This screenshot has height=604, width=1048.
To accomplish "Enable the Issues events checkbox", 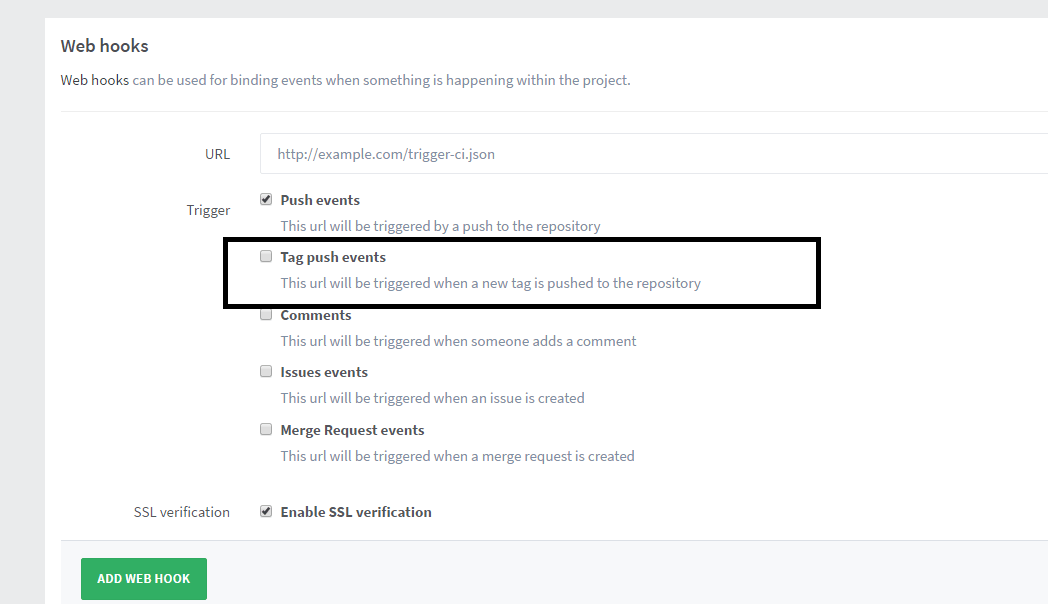I will coord(266,371).
